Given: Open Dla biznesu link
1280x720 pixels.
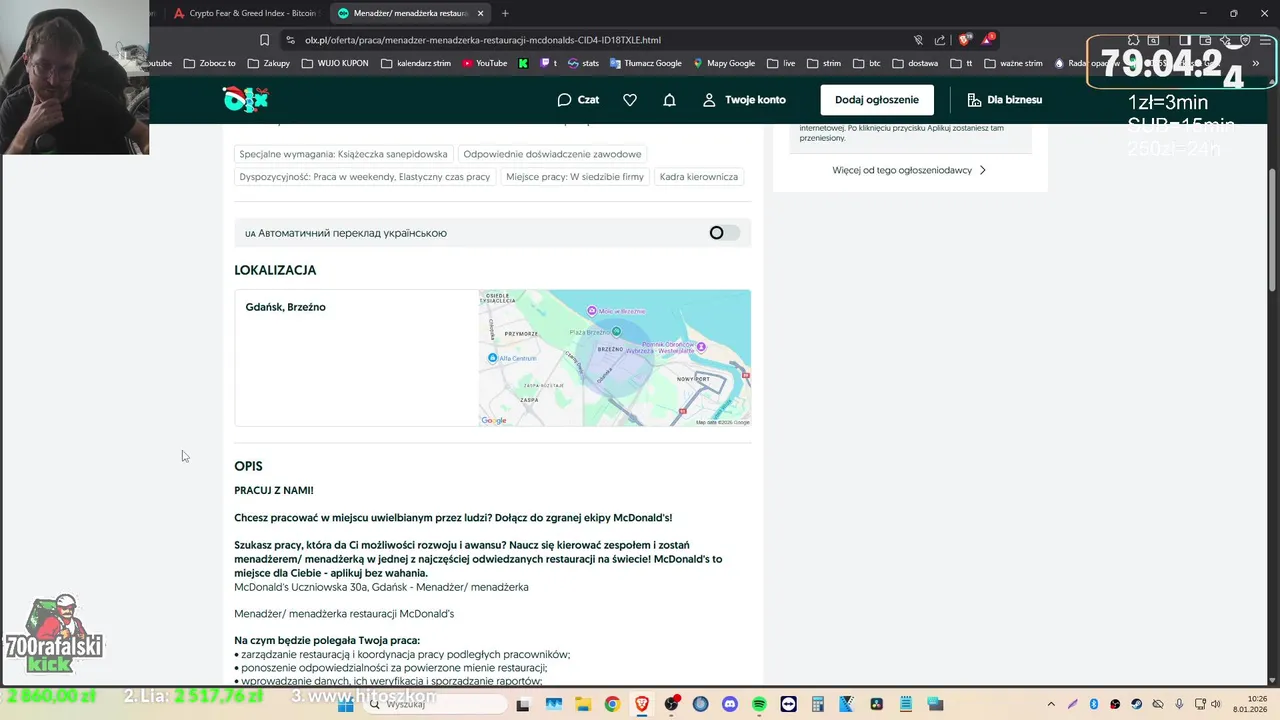Looking at the screenshot, I should pyautogui.click(x=1004, y=100).
